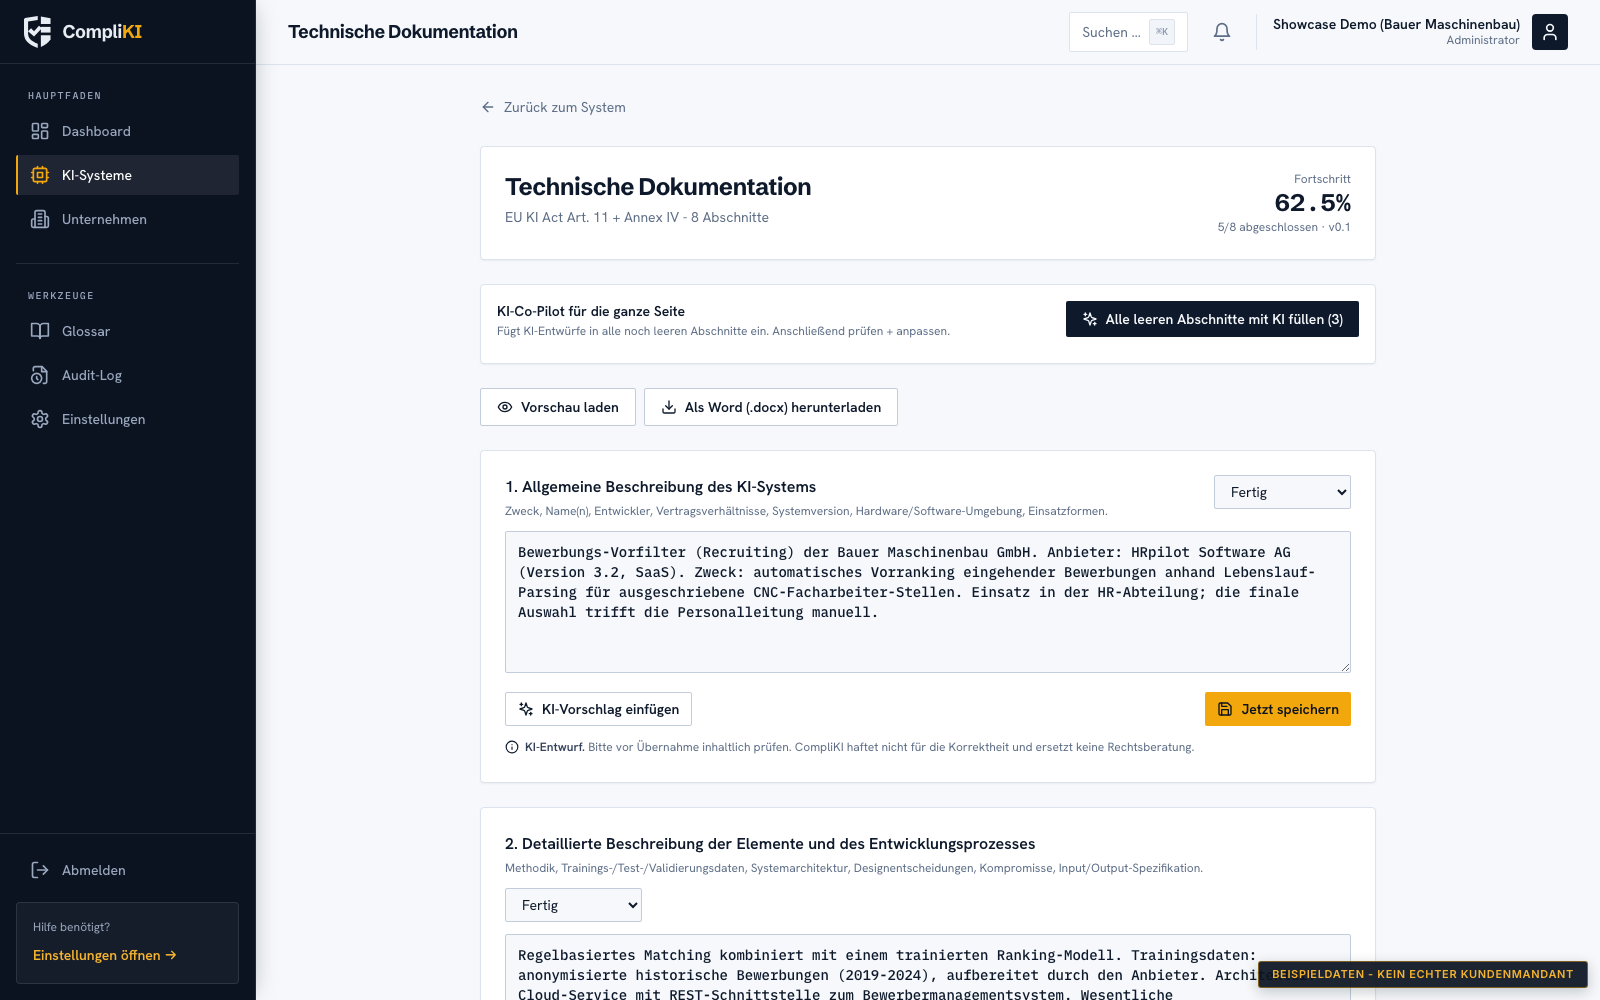The height and width of the screenshot is (1000, 1600).
Task: Click Vorschau laden button
Action: coord(558,407)
